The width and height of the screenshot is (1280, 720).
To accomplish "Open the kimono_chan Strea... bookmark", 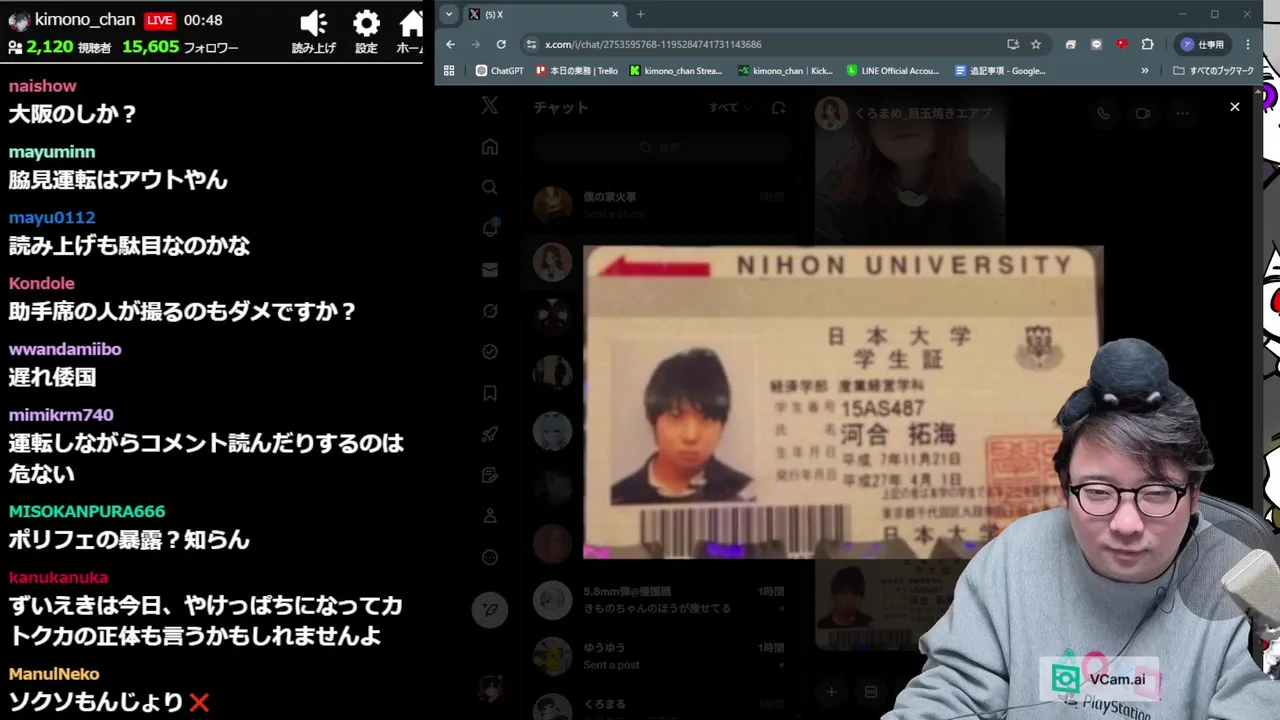I will coord(676,71).
